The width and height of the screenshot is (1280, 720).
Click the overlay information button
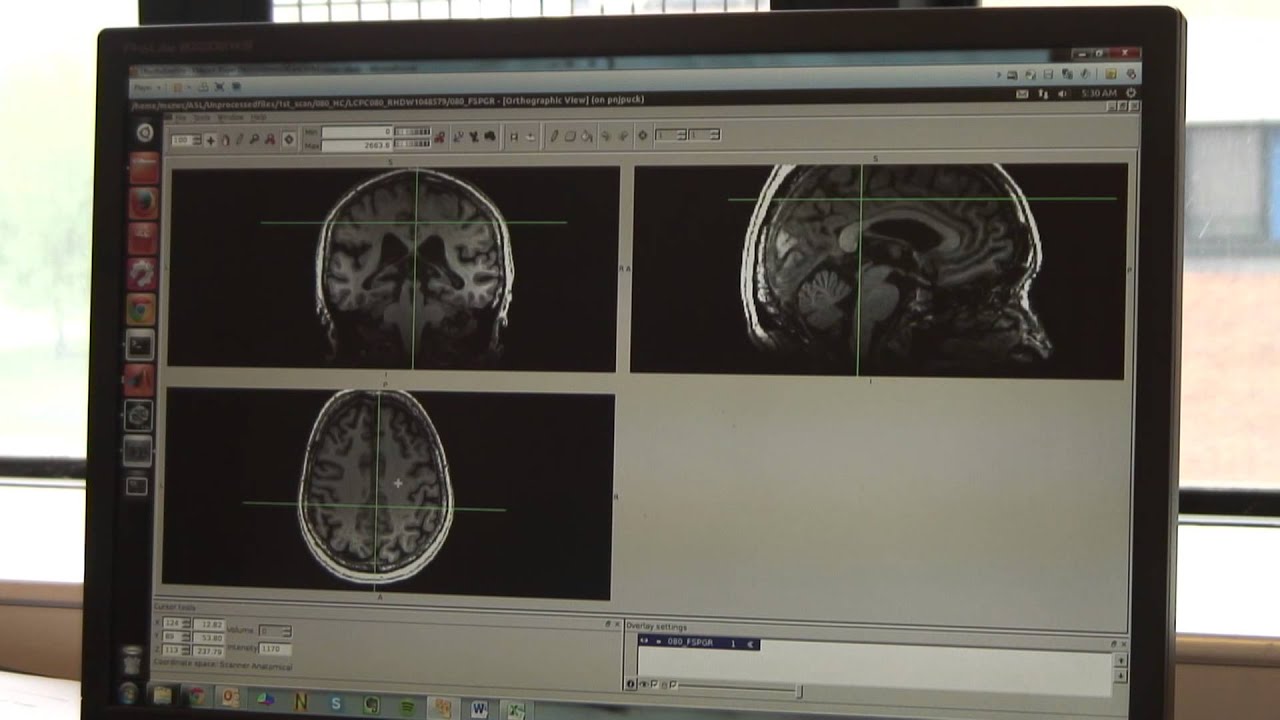pyautogui.click(x=630, y=684)
